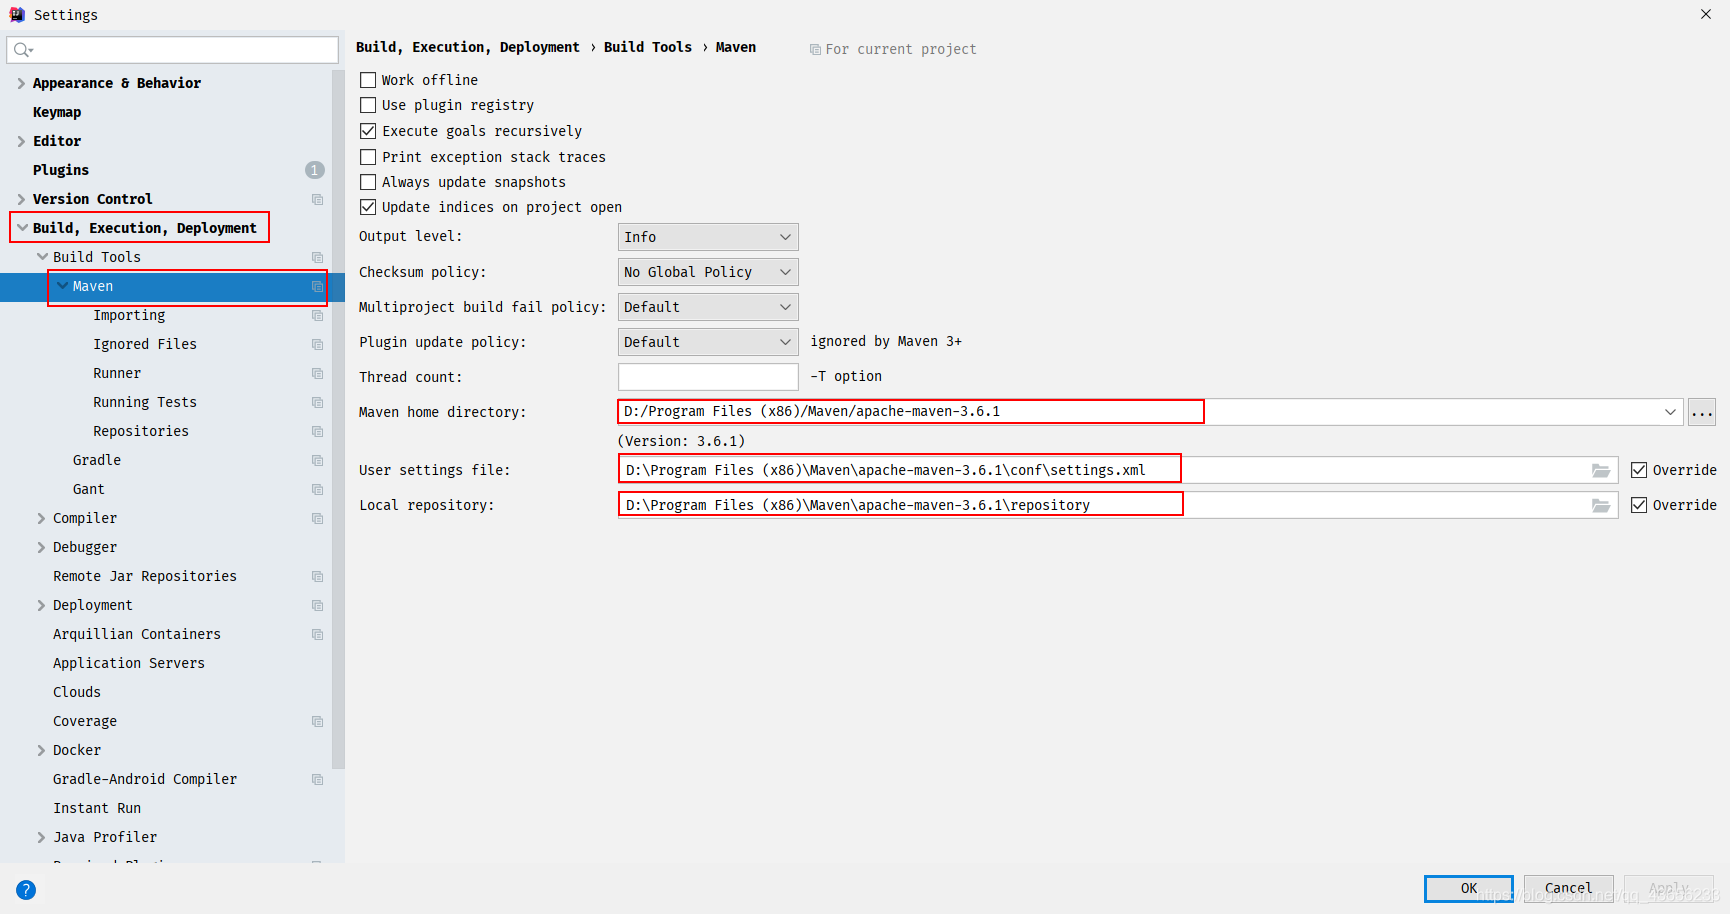Click the OK button
Screen dimensions: 1730x914
(1468, 888)
